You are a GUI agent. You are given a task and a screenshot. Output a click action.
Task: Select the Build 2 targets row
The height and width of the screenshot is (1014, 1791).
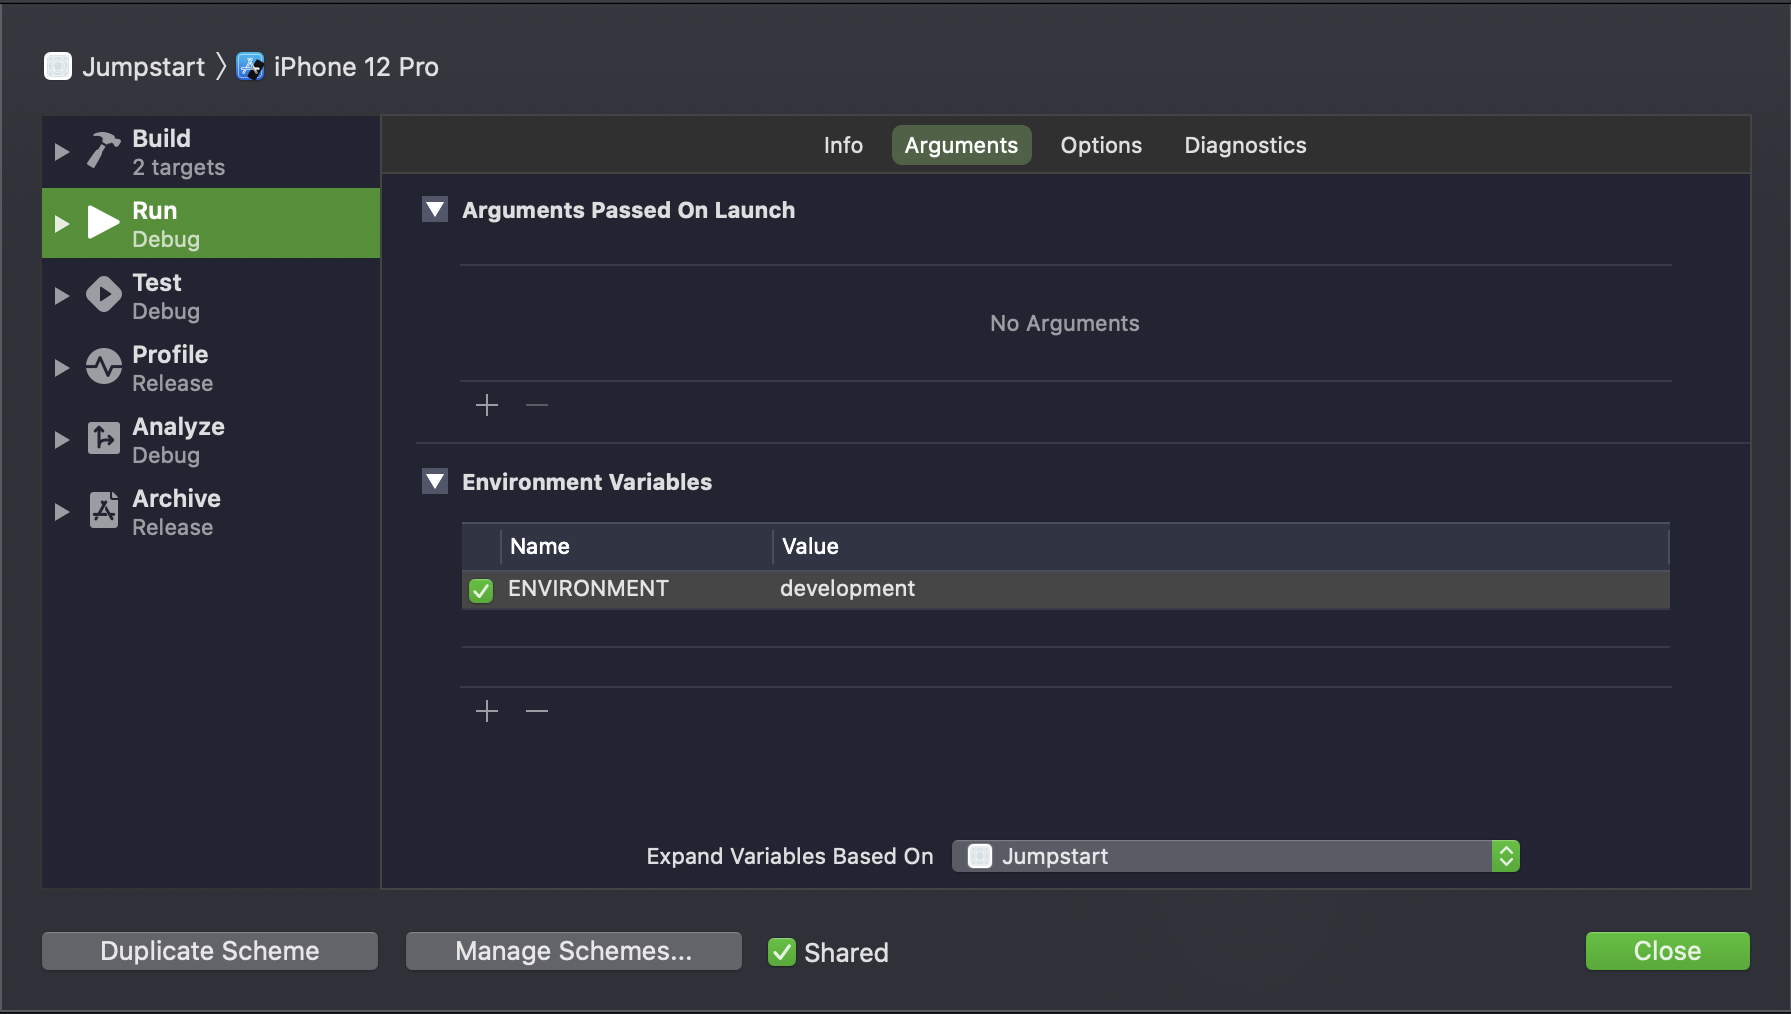211,152
